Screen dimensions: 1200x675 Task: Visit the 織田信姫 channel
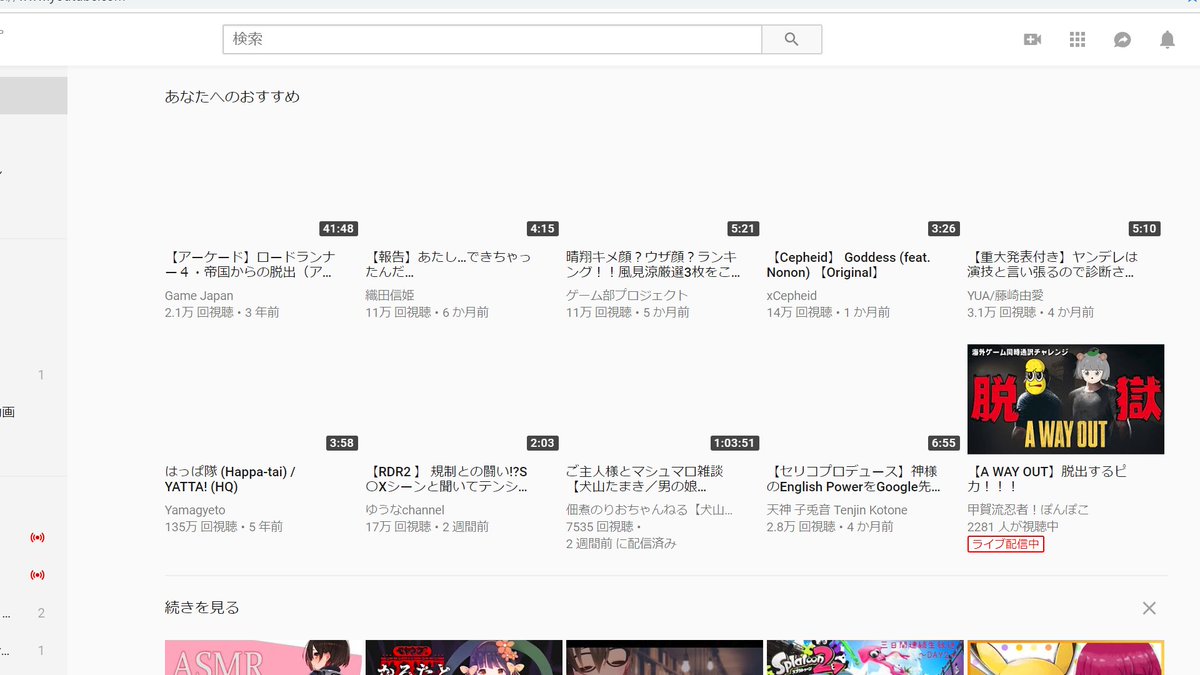(x=390, y=296)
